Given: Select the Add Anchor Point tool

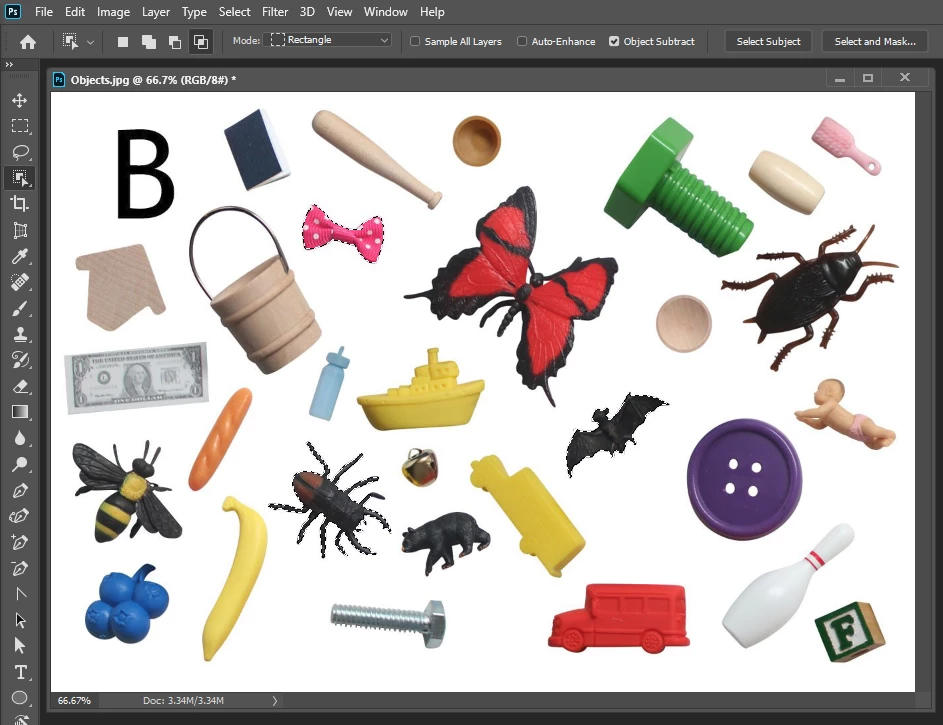Looking at the screenshot, I should [20, 542].
